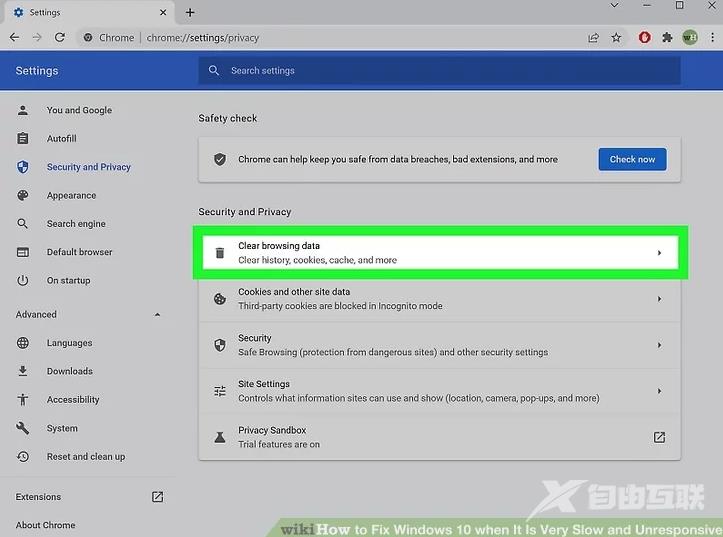The width and height of the screenshot is (723, 537).
Task: Open System settings
Action: [x=62, y=428]
